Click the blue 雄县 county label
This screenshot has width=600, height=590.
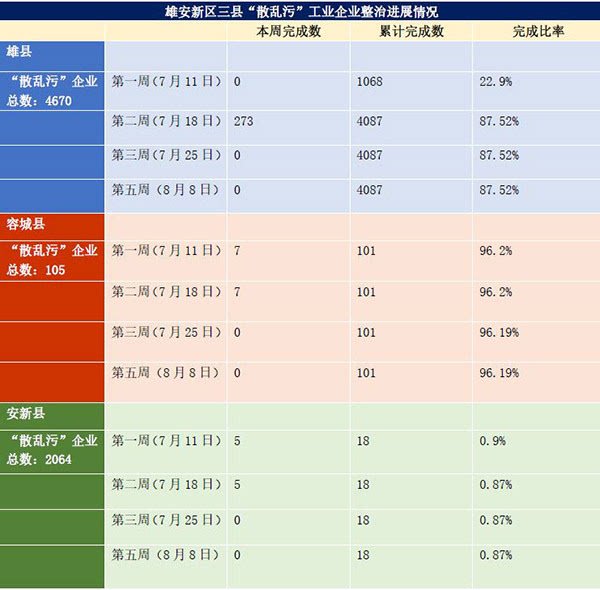[x=19, y=52]
